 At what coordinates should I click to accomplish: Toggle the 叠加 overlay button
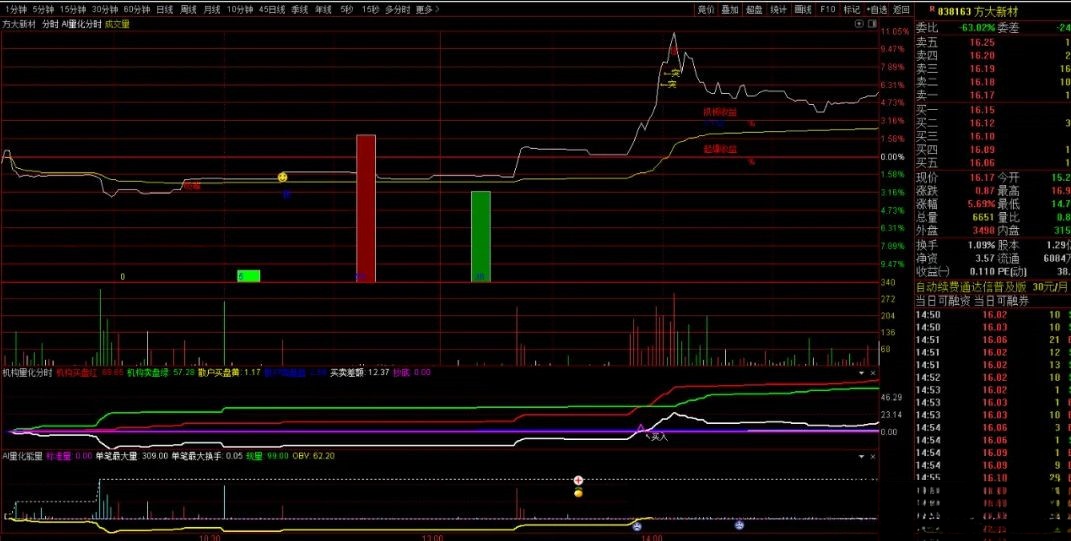click(x=730, y=9)
